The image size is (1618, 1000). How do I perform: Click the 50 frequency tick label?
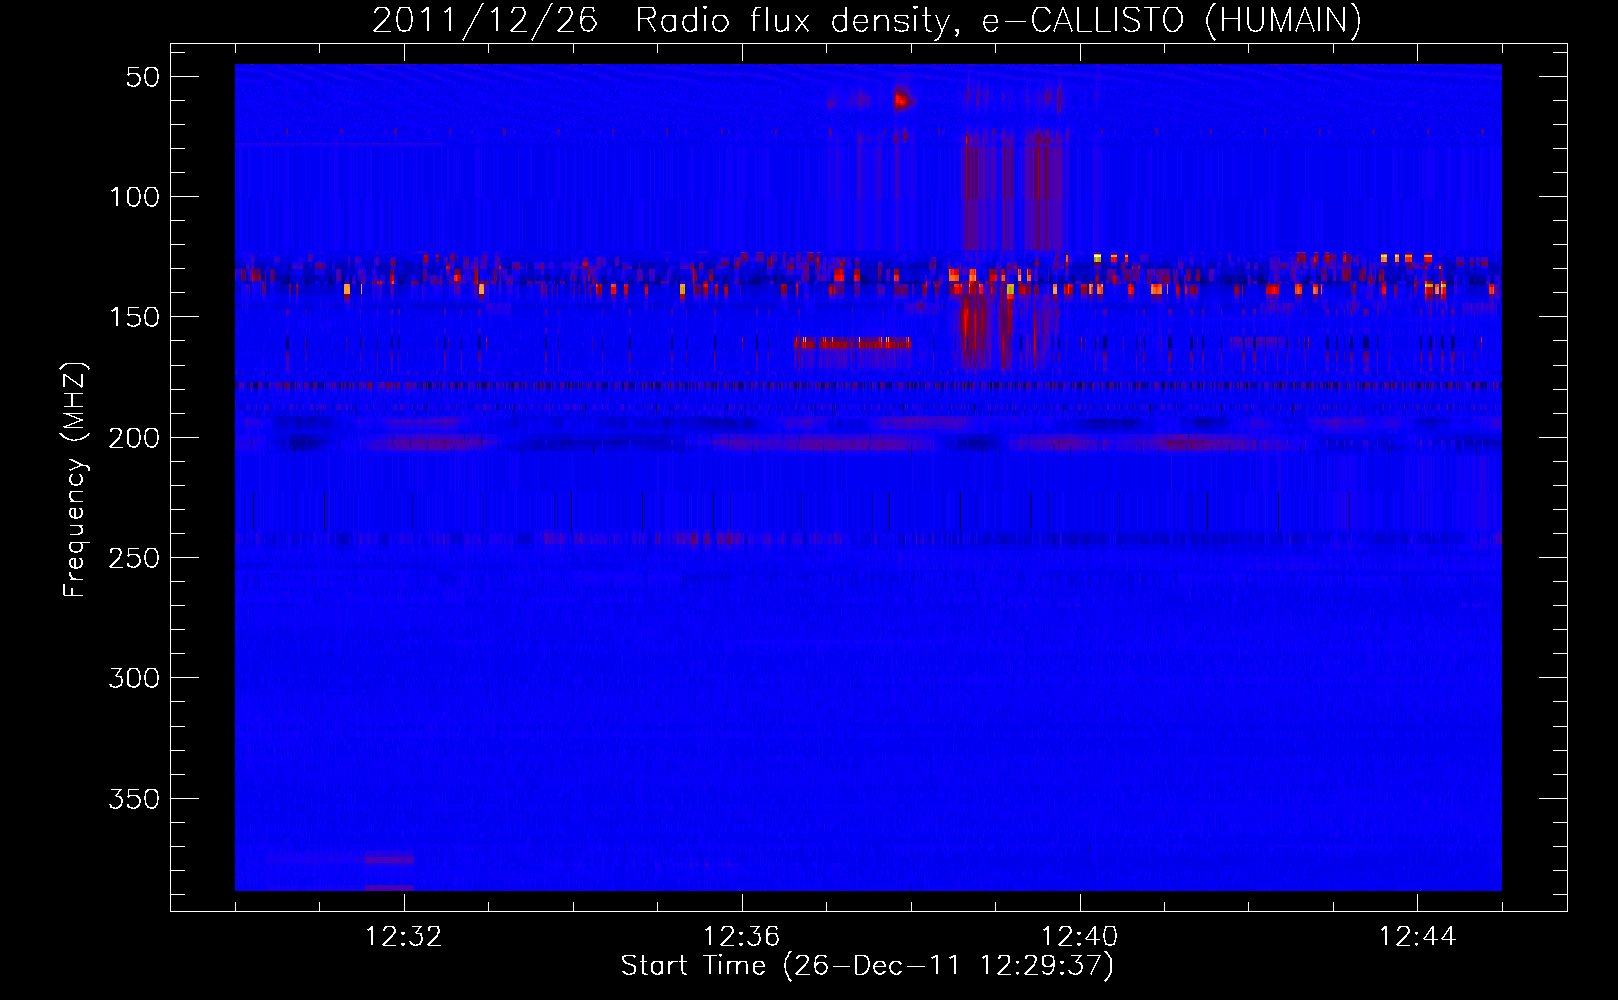coord(143,77)
